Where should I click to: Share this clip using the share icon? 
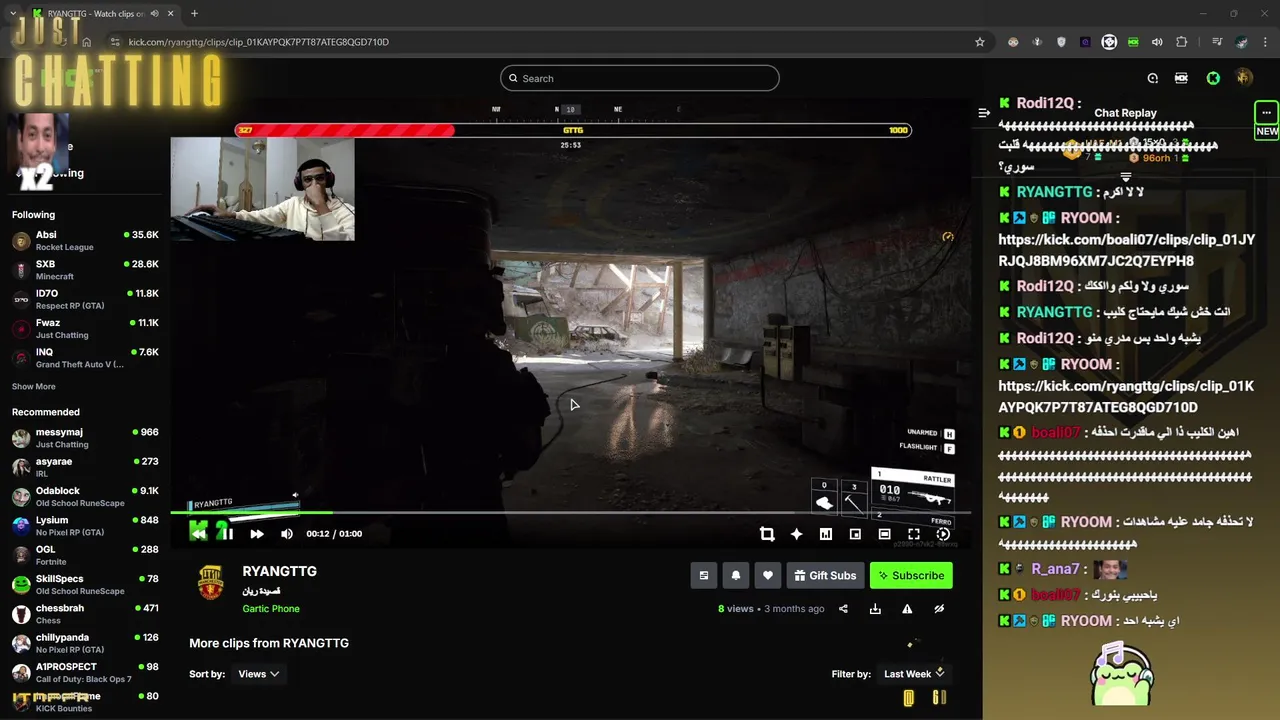[843, 608]
